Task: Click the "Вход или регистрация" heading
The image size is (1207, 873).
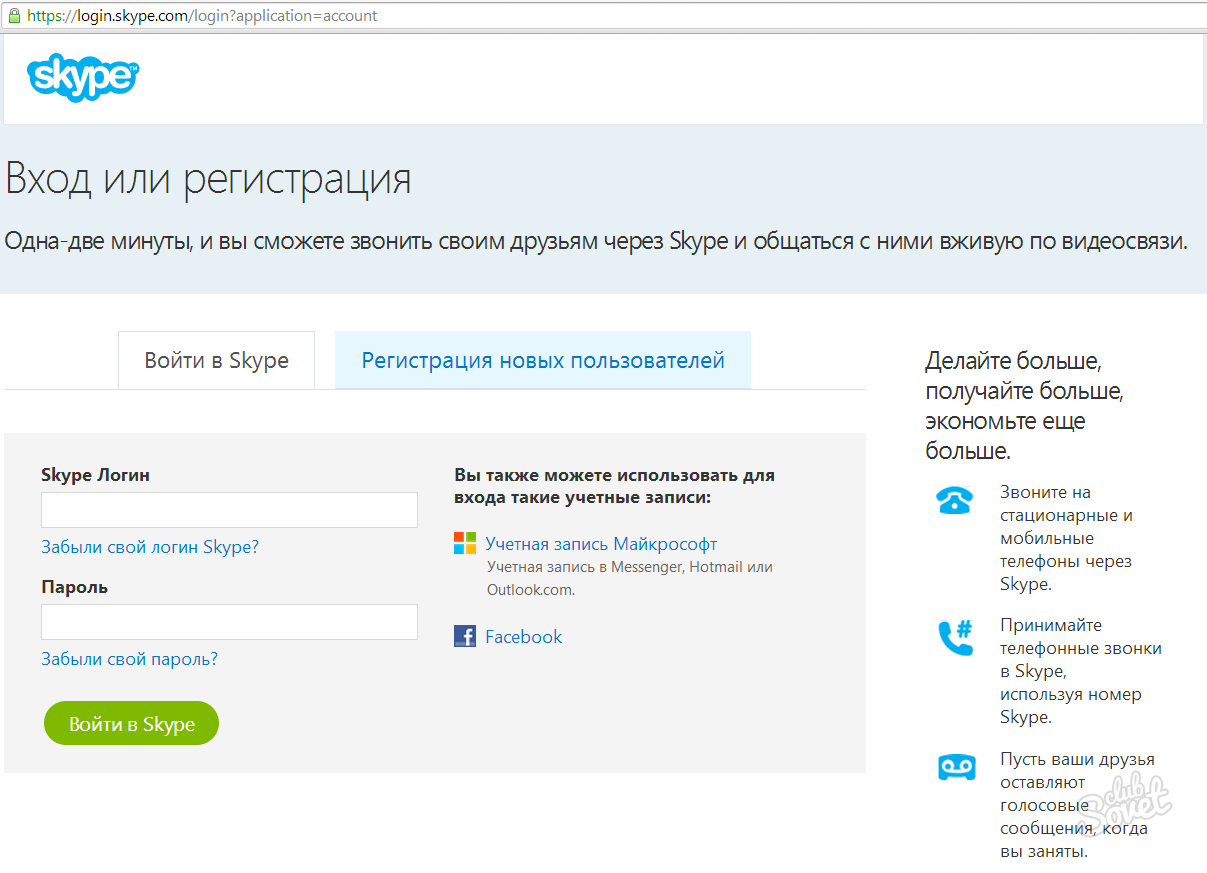Action: coord(208,179)
